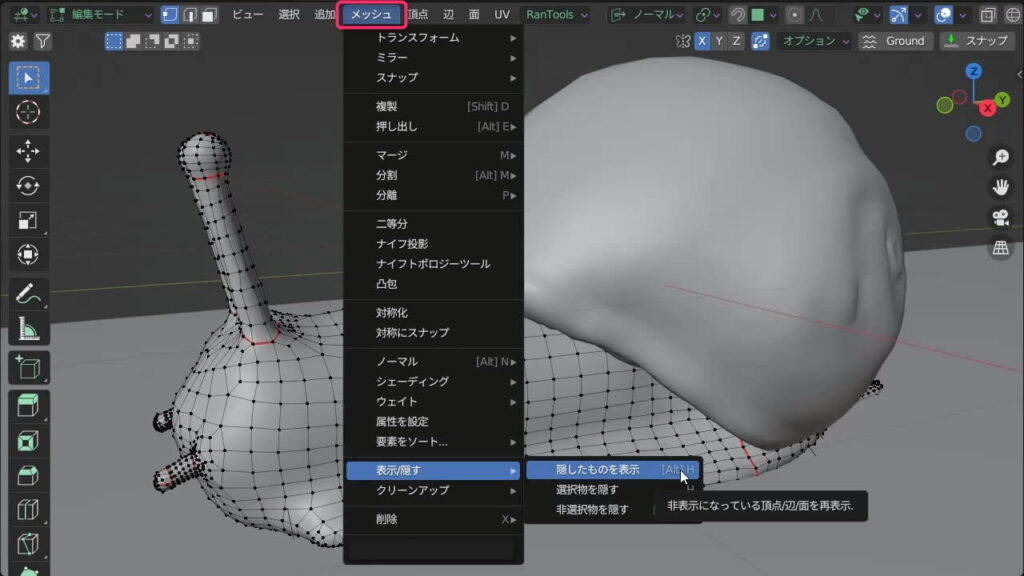The height and width of the screenshot is (576, 1024).
Task: Choose ナイフ投影 menu entry
Action: pos(433,244)
